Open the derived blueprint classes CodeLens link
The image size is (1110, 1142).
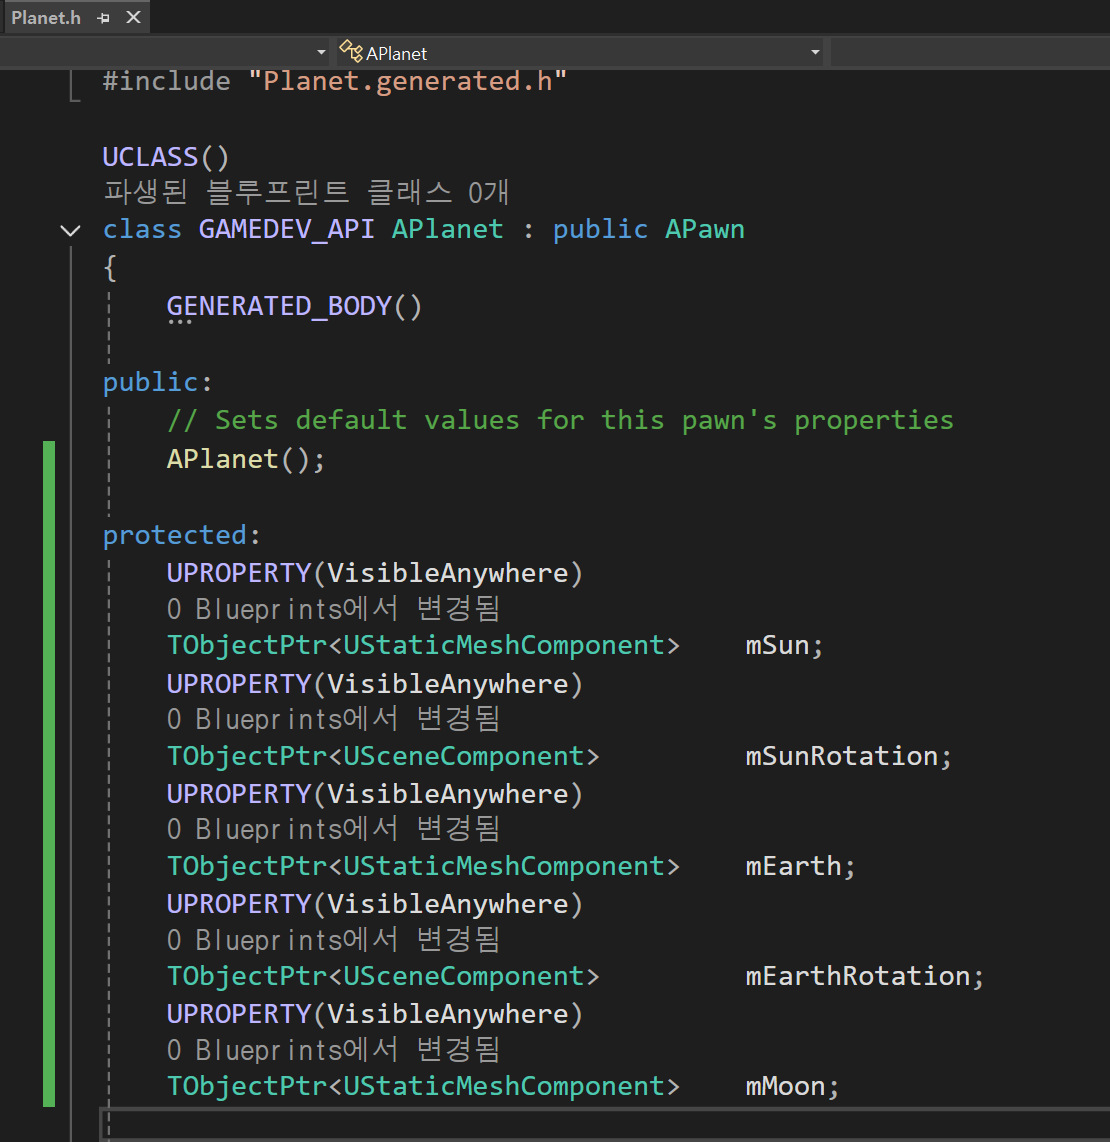tap(306, 192)
